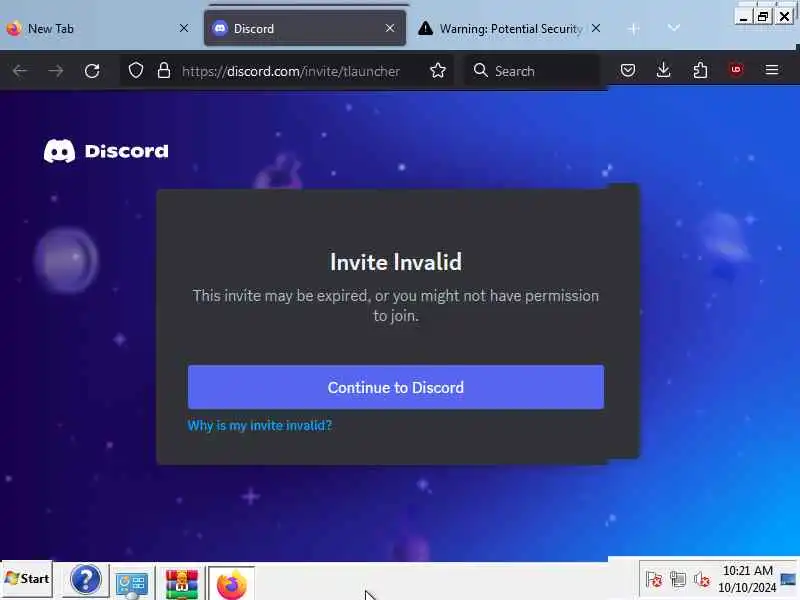Image resolution: width=800 pixels, height=600 pixels.
Task: Open the Why is my invite invalid link
Action: click(260, 426)
